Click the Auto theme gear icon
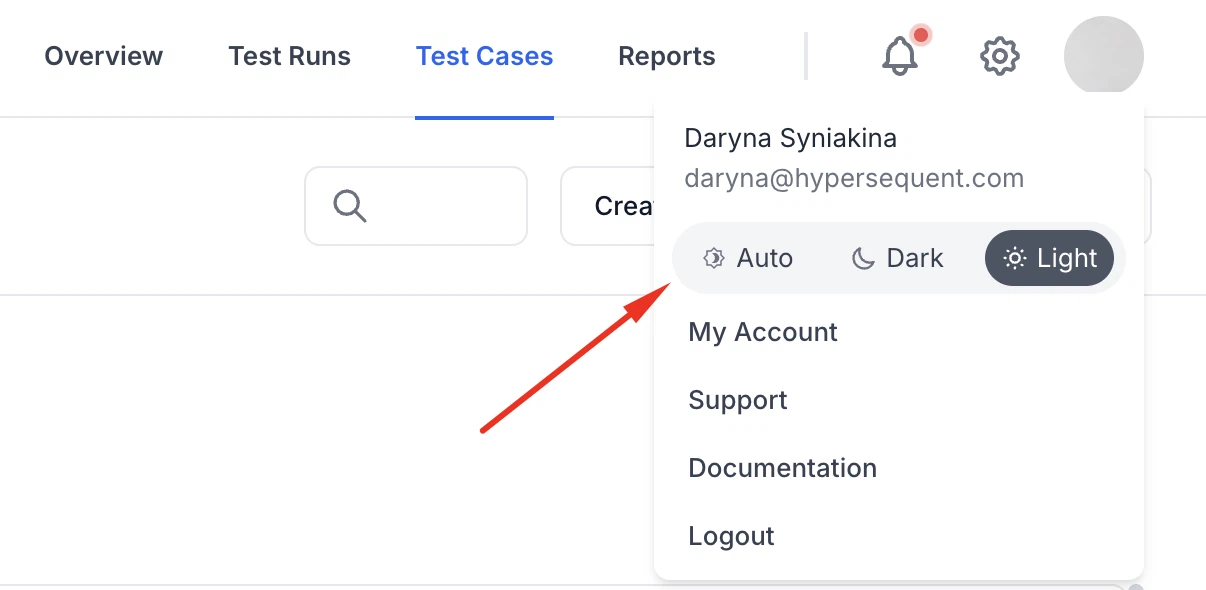Screen dimensions: 1206x590 point(713,257)
